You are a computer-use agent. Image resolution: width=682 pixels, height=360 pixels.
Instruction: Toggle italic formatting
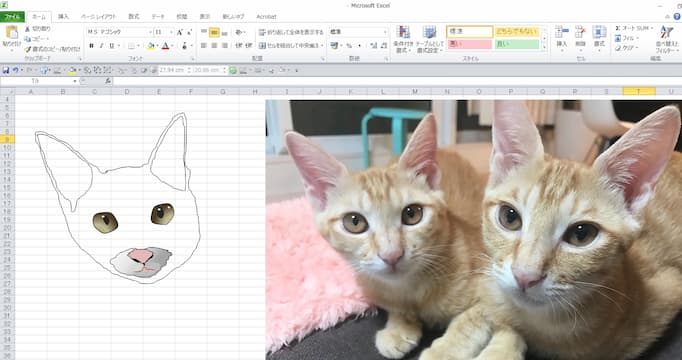point(101,46)
